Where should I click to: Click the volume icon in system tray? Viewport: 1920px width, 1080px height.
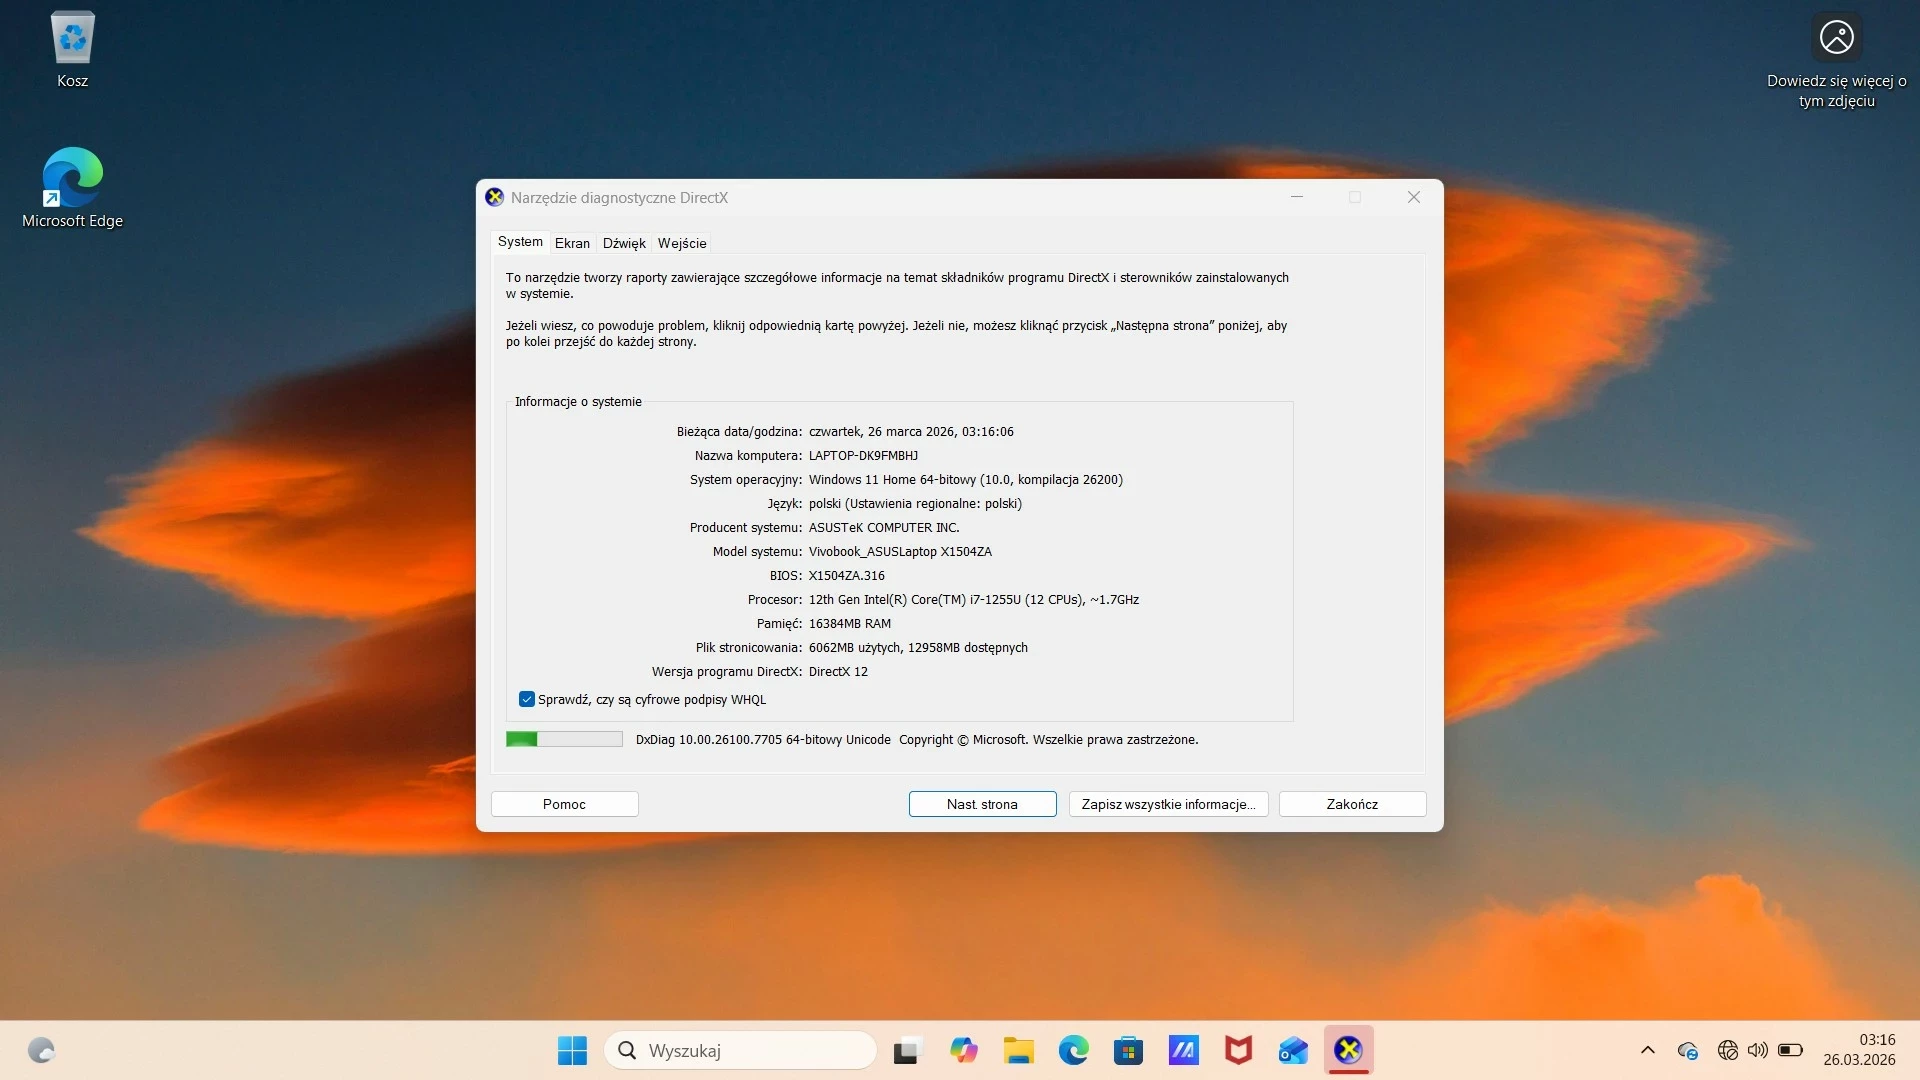(1757, 1050)
